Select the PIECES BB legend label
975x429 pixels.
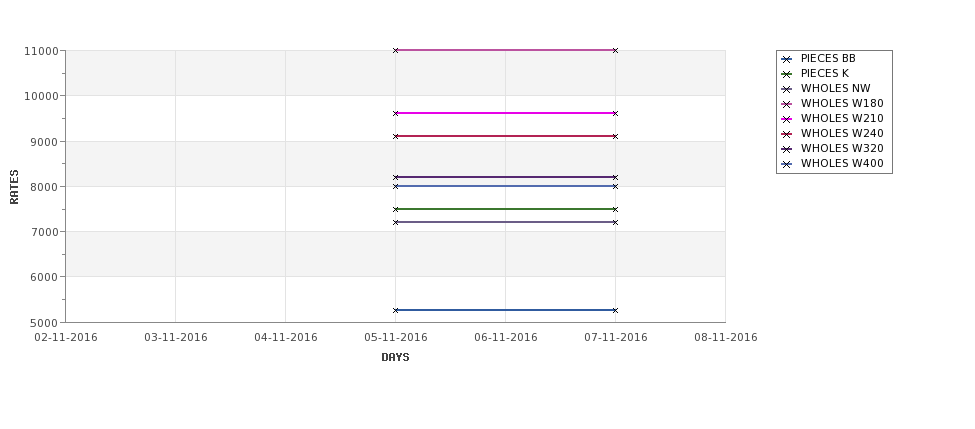pyautogui.click(x=828, y=58)
